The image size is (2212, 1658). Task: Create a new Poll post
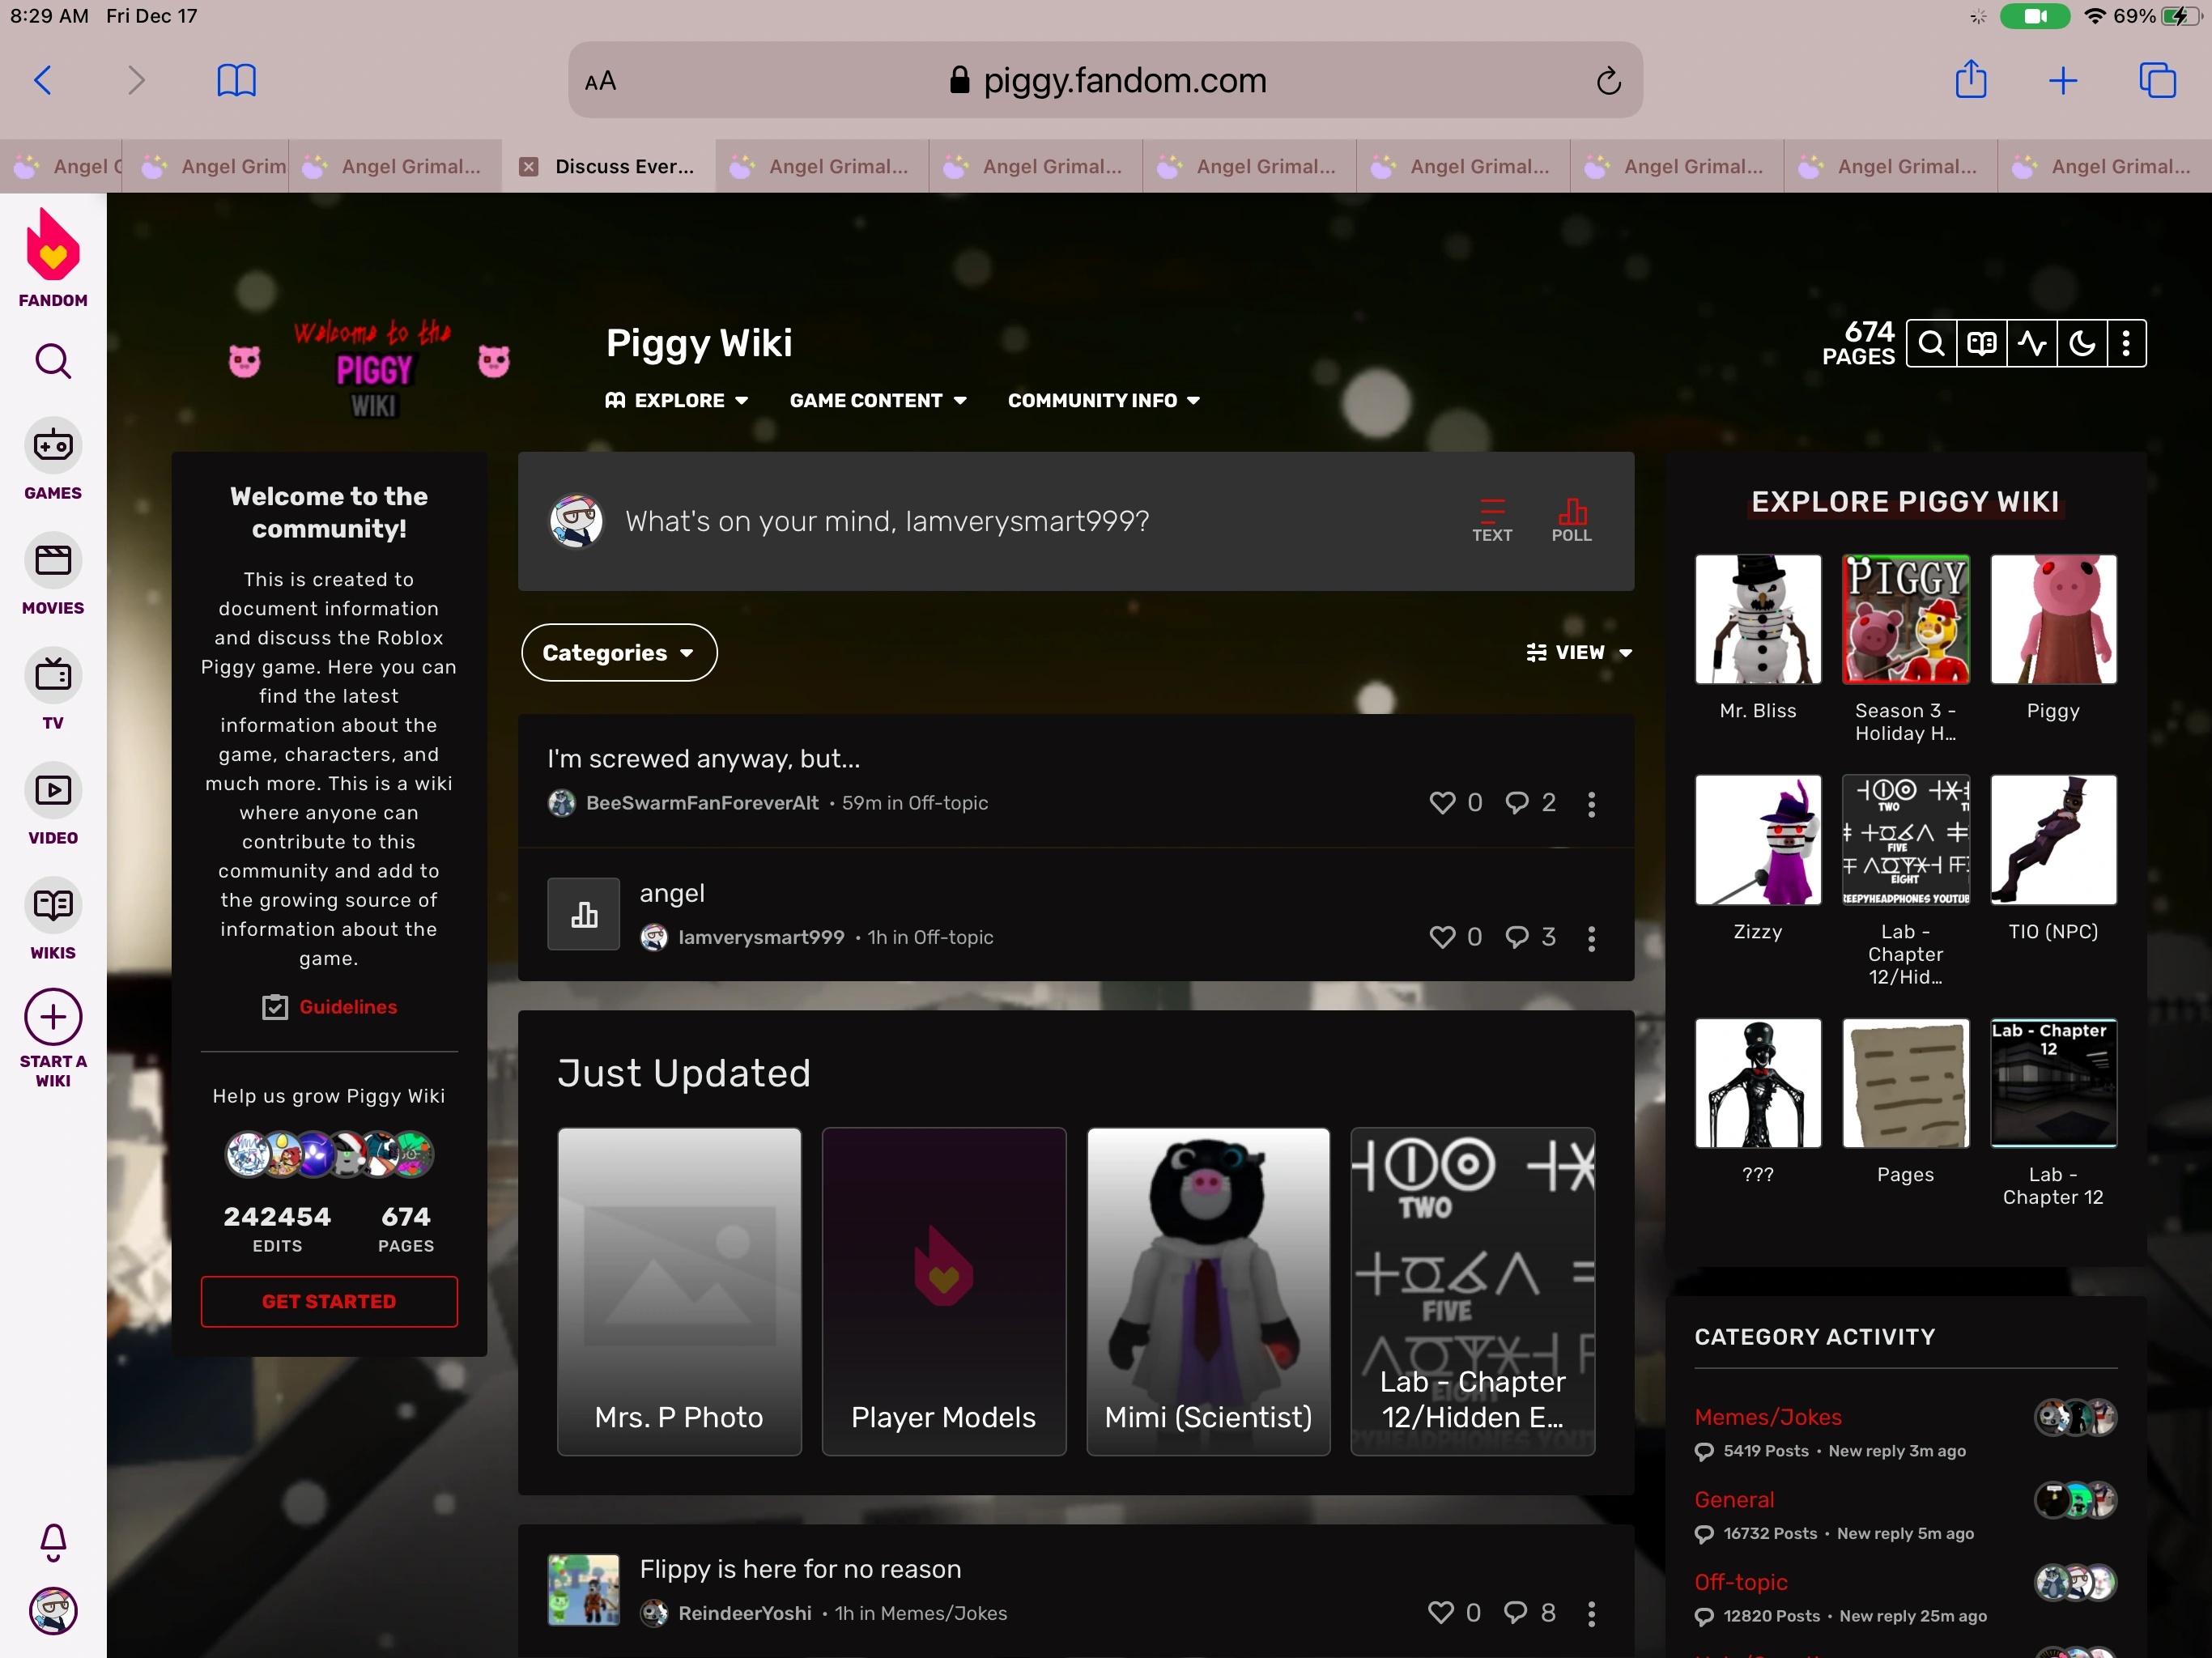pos(1570,520)
